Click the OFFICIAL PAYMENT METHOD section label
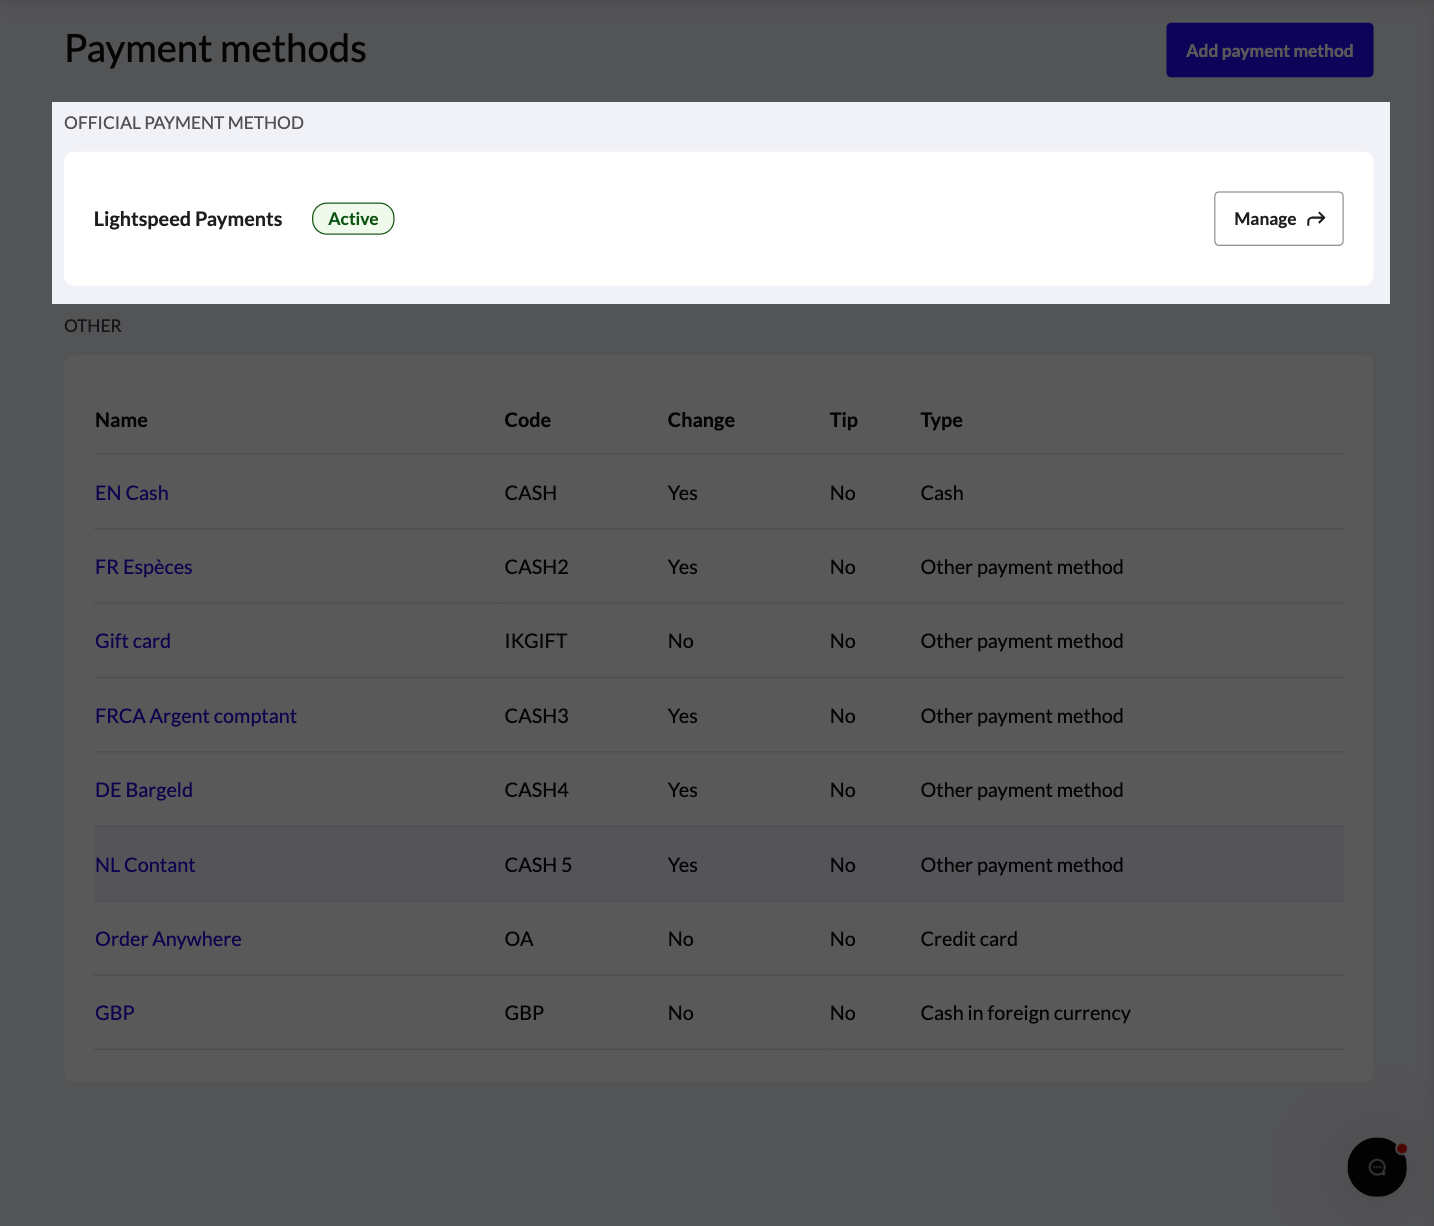Screen dimensions: 1434x1226 pyautogui.click(x=184, y=123)
